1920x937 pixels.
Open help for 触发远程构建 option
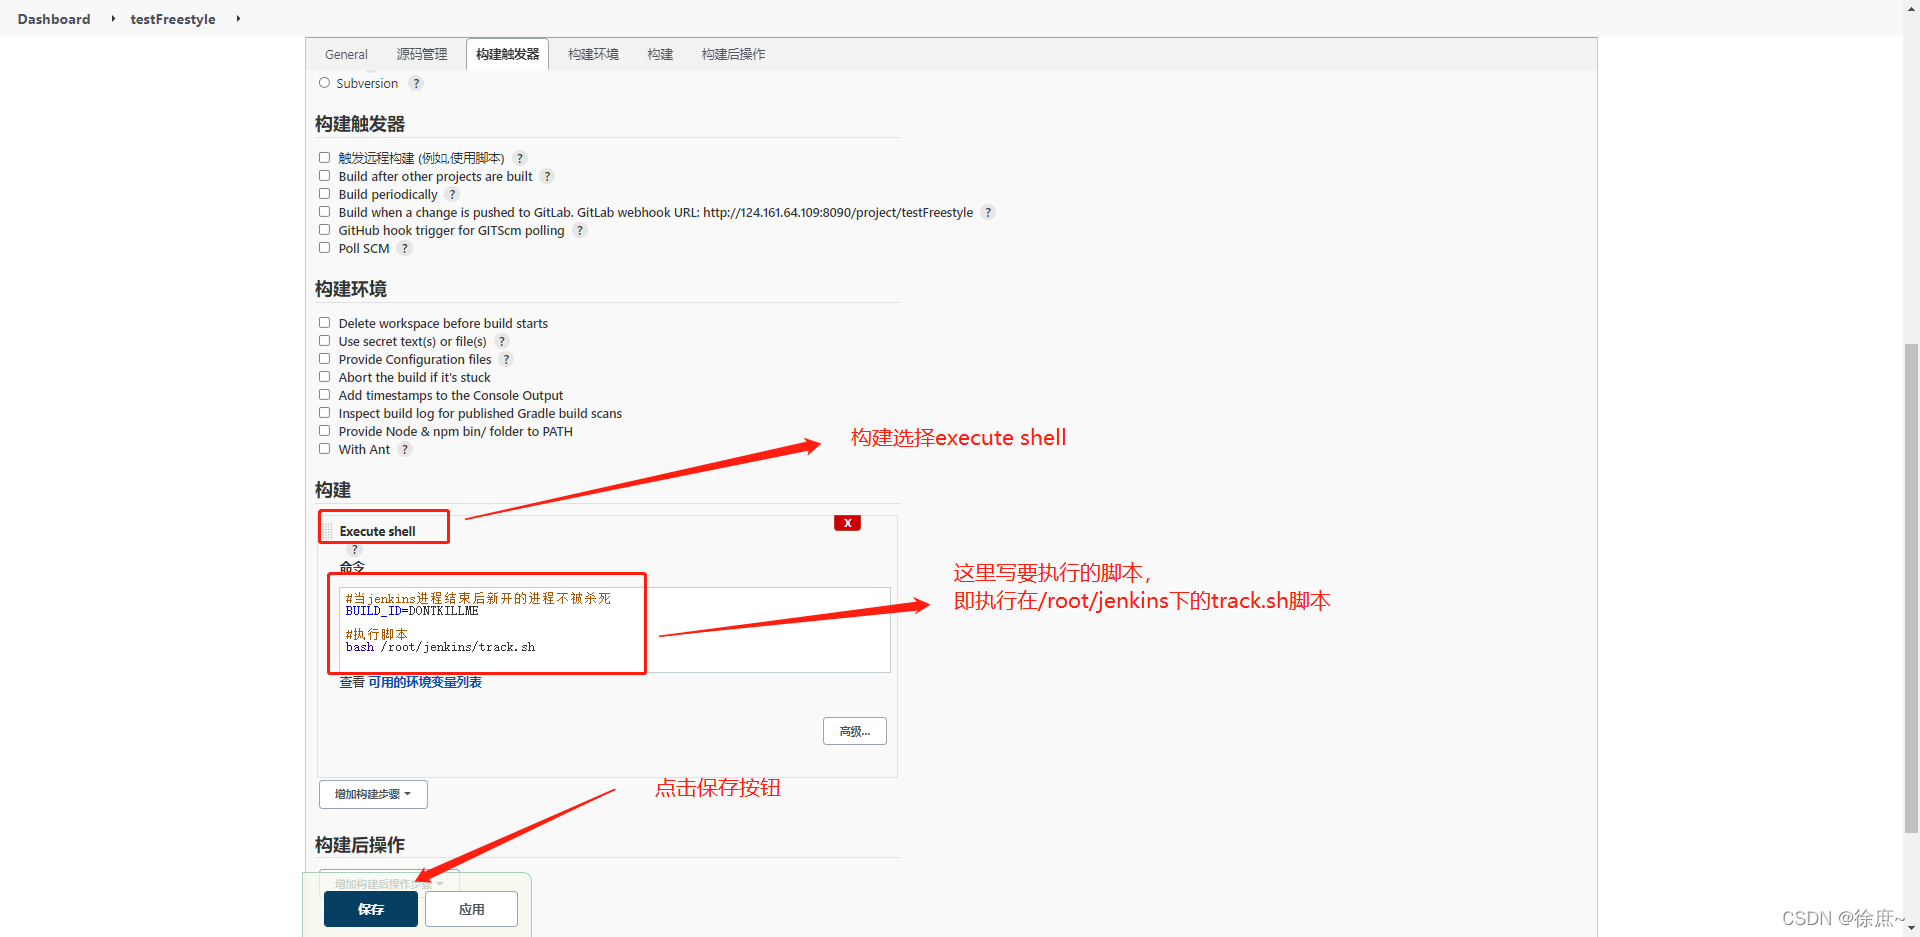(519, 158)
